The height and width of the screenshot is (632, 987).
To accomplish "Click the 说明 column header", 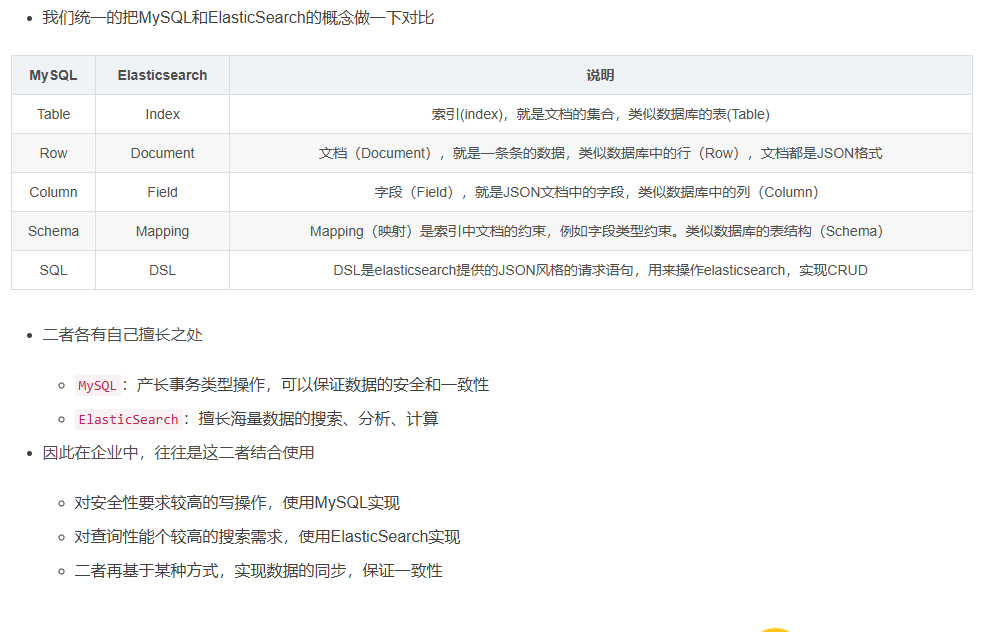I will pos(601,76).
